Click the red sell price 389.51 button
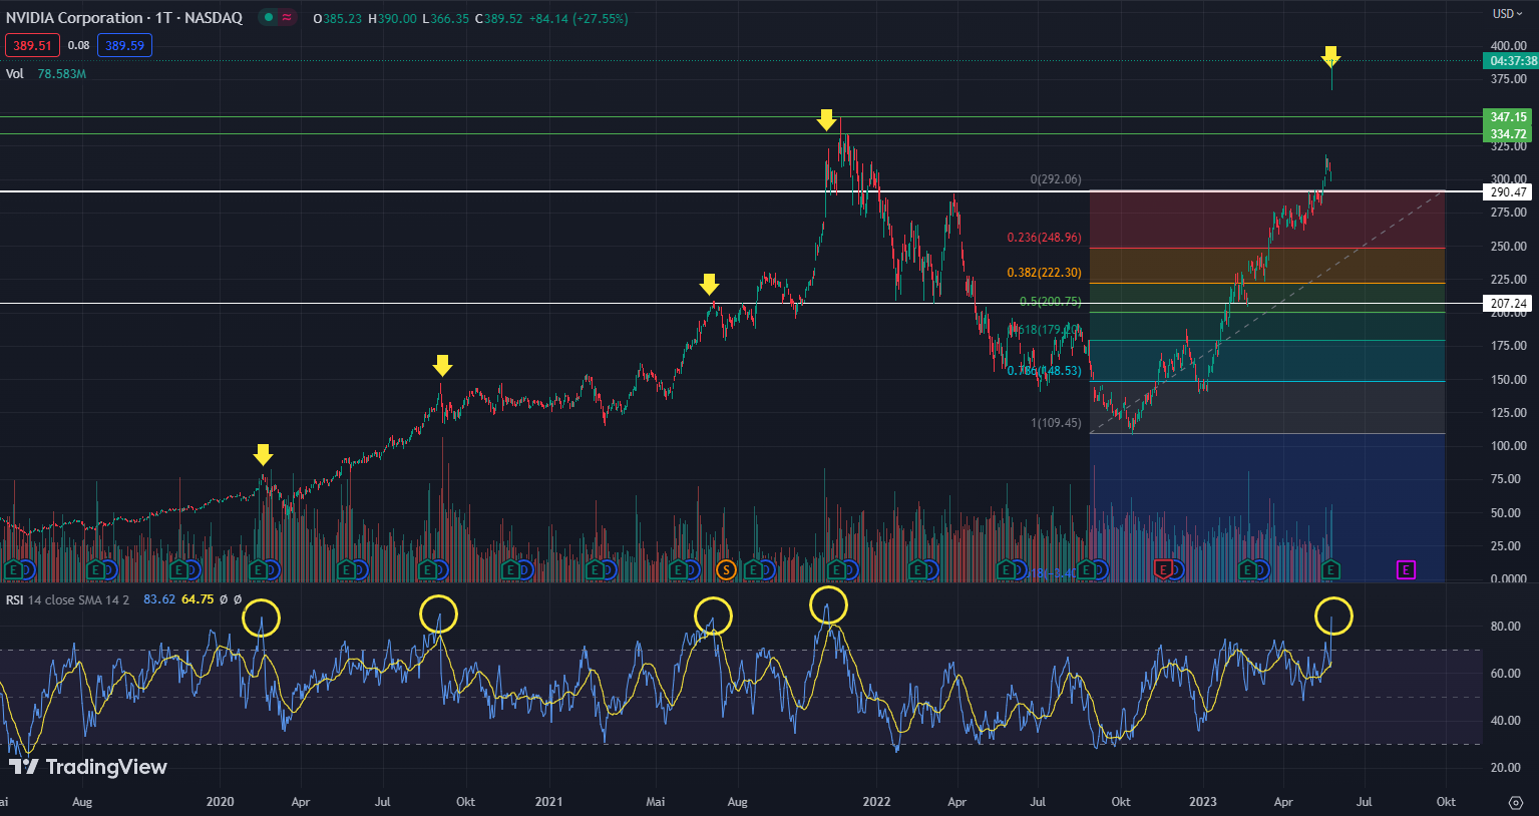1539x816 pixels. tap(32, 45)
